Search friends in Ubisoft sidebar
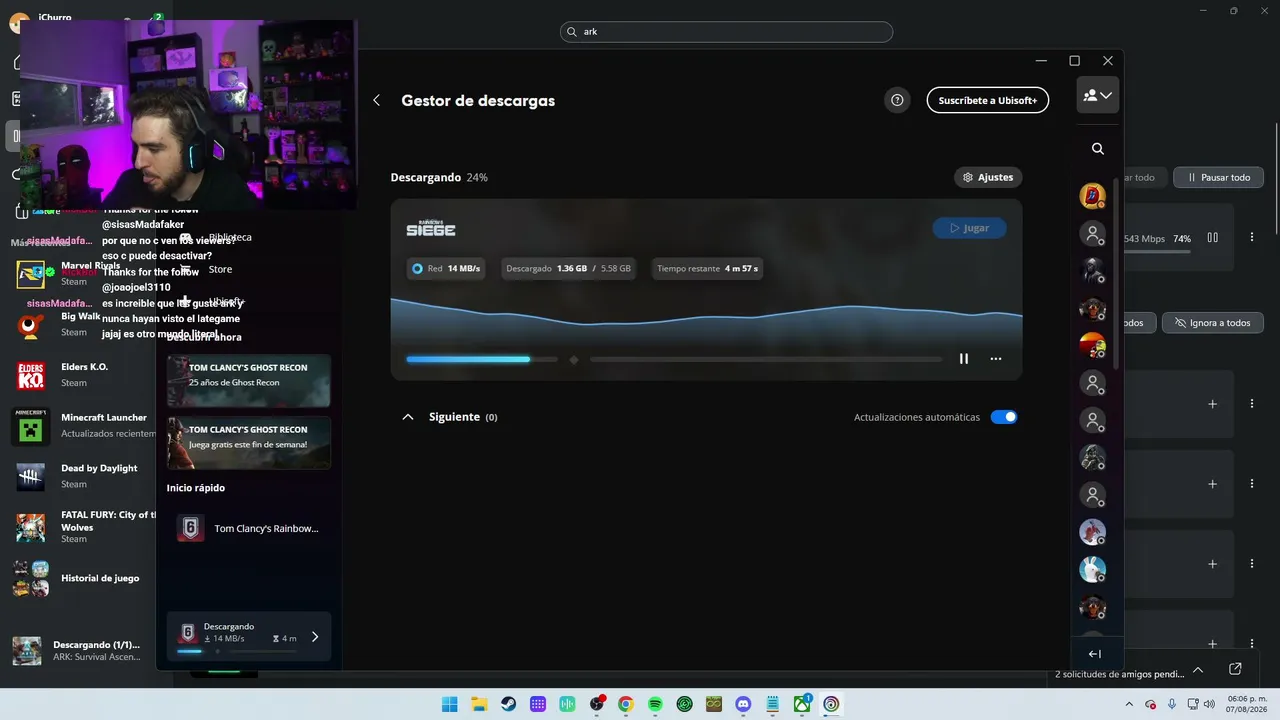The height and width of the screenshot is (720, 1280). tap(1098, 149)
